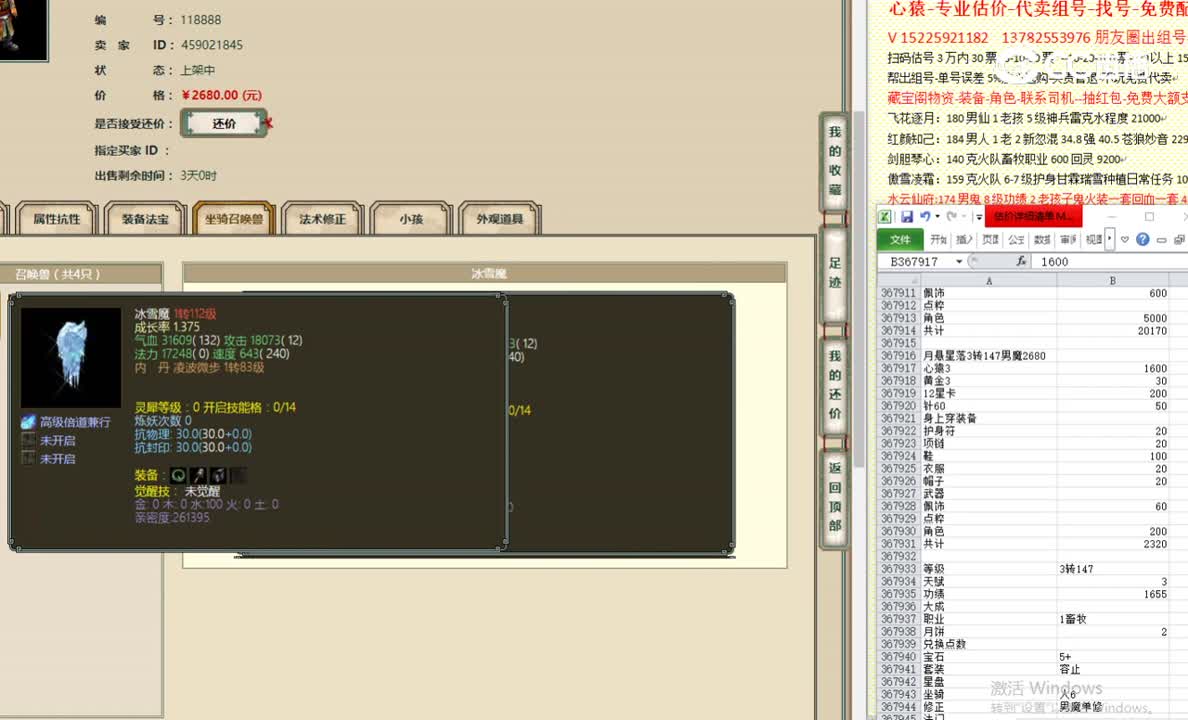Viewport: 1188px width, 720px height.
Task: Select row header 367917
Action: [899, 368]
